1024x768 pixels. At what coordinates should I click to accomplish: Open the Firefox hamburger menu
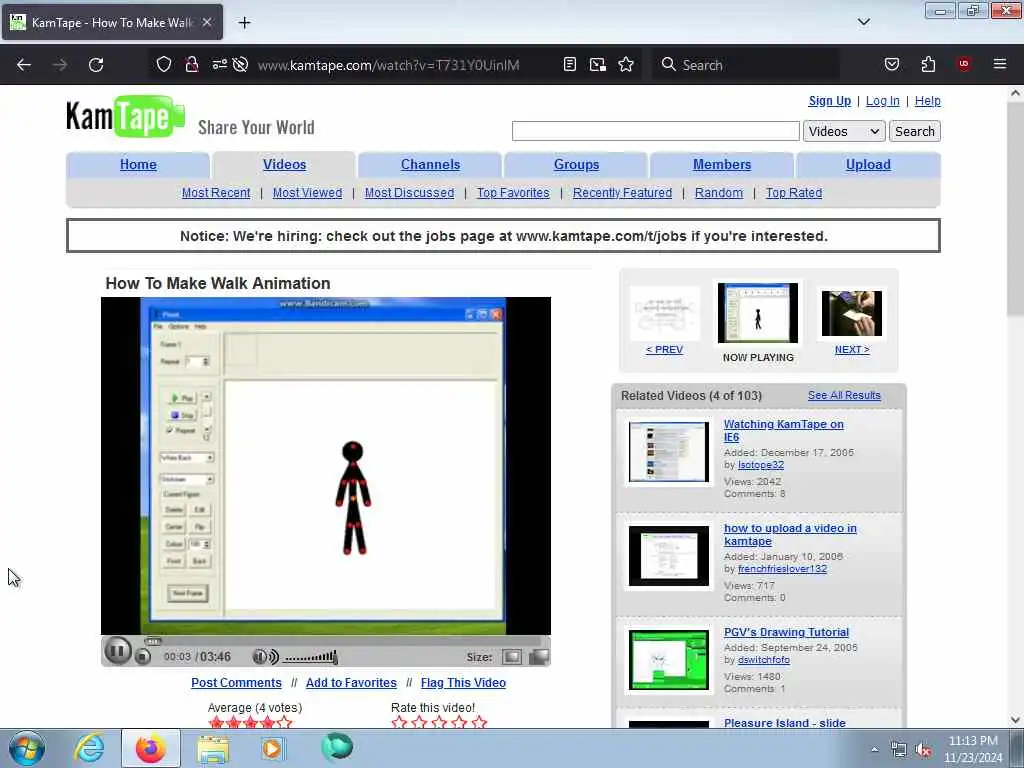pos(1000,64)
